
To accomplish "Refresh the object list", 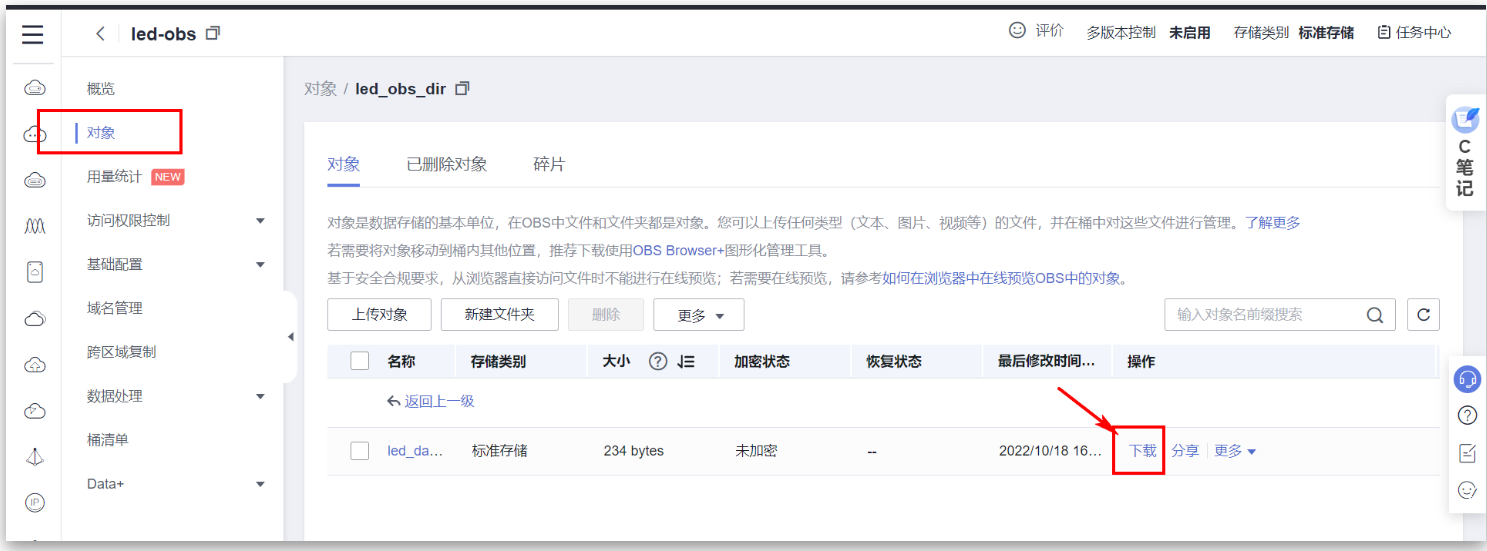I will tap(1423, 314).
